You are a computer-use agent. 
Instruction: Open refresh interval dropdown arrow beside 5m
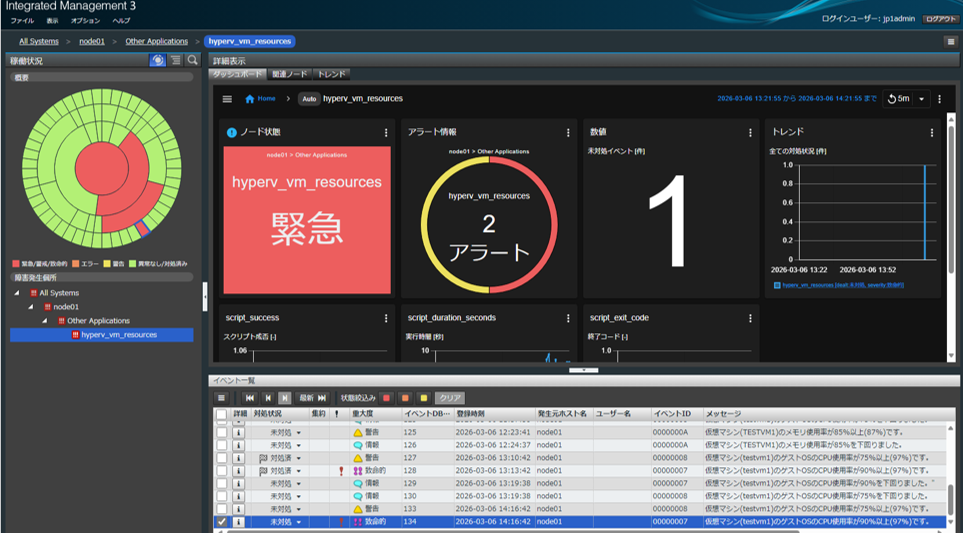coord(921,99)
